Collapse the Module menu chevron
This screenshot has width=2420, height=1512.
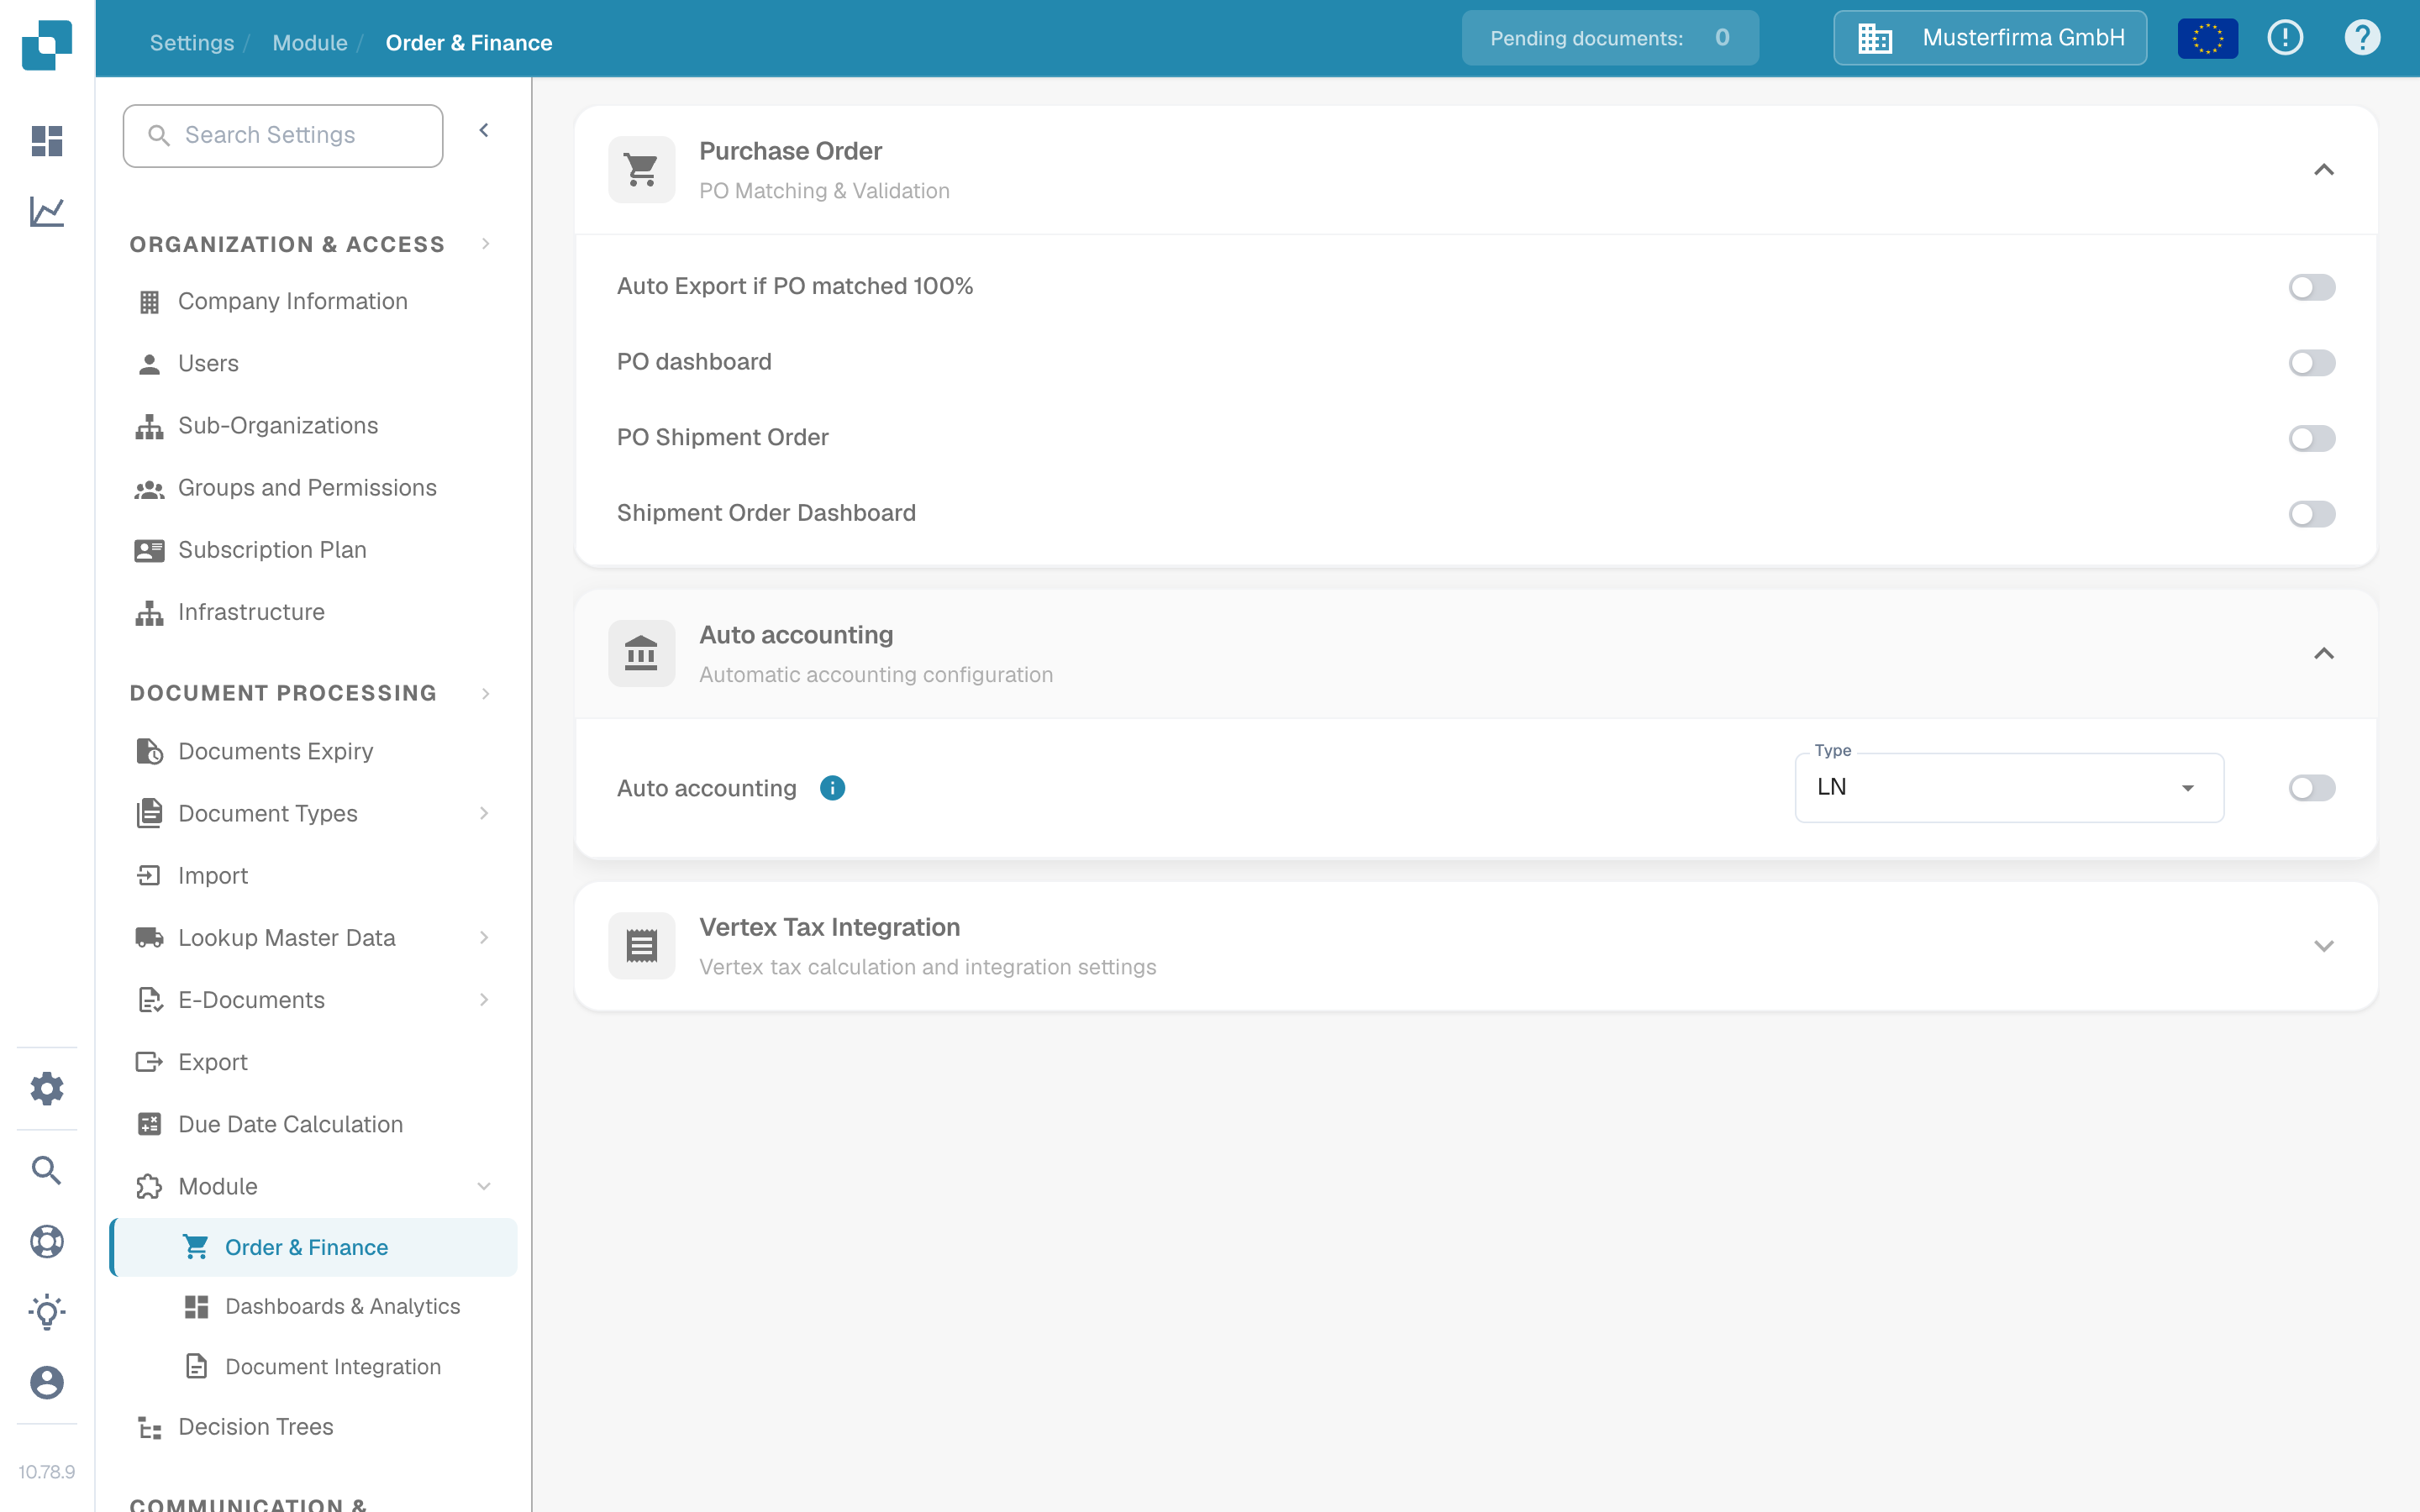pos(484,1186)
